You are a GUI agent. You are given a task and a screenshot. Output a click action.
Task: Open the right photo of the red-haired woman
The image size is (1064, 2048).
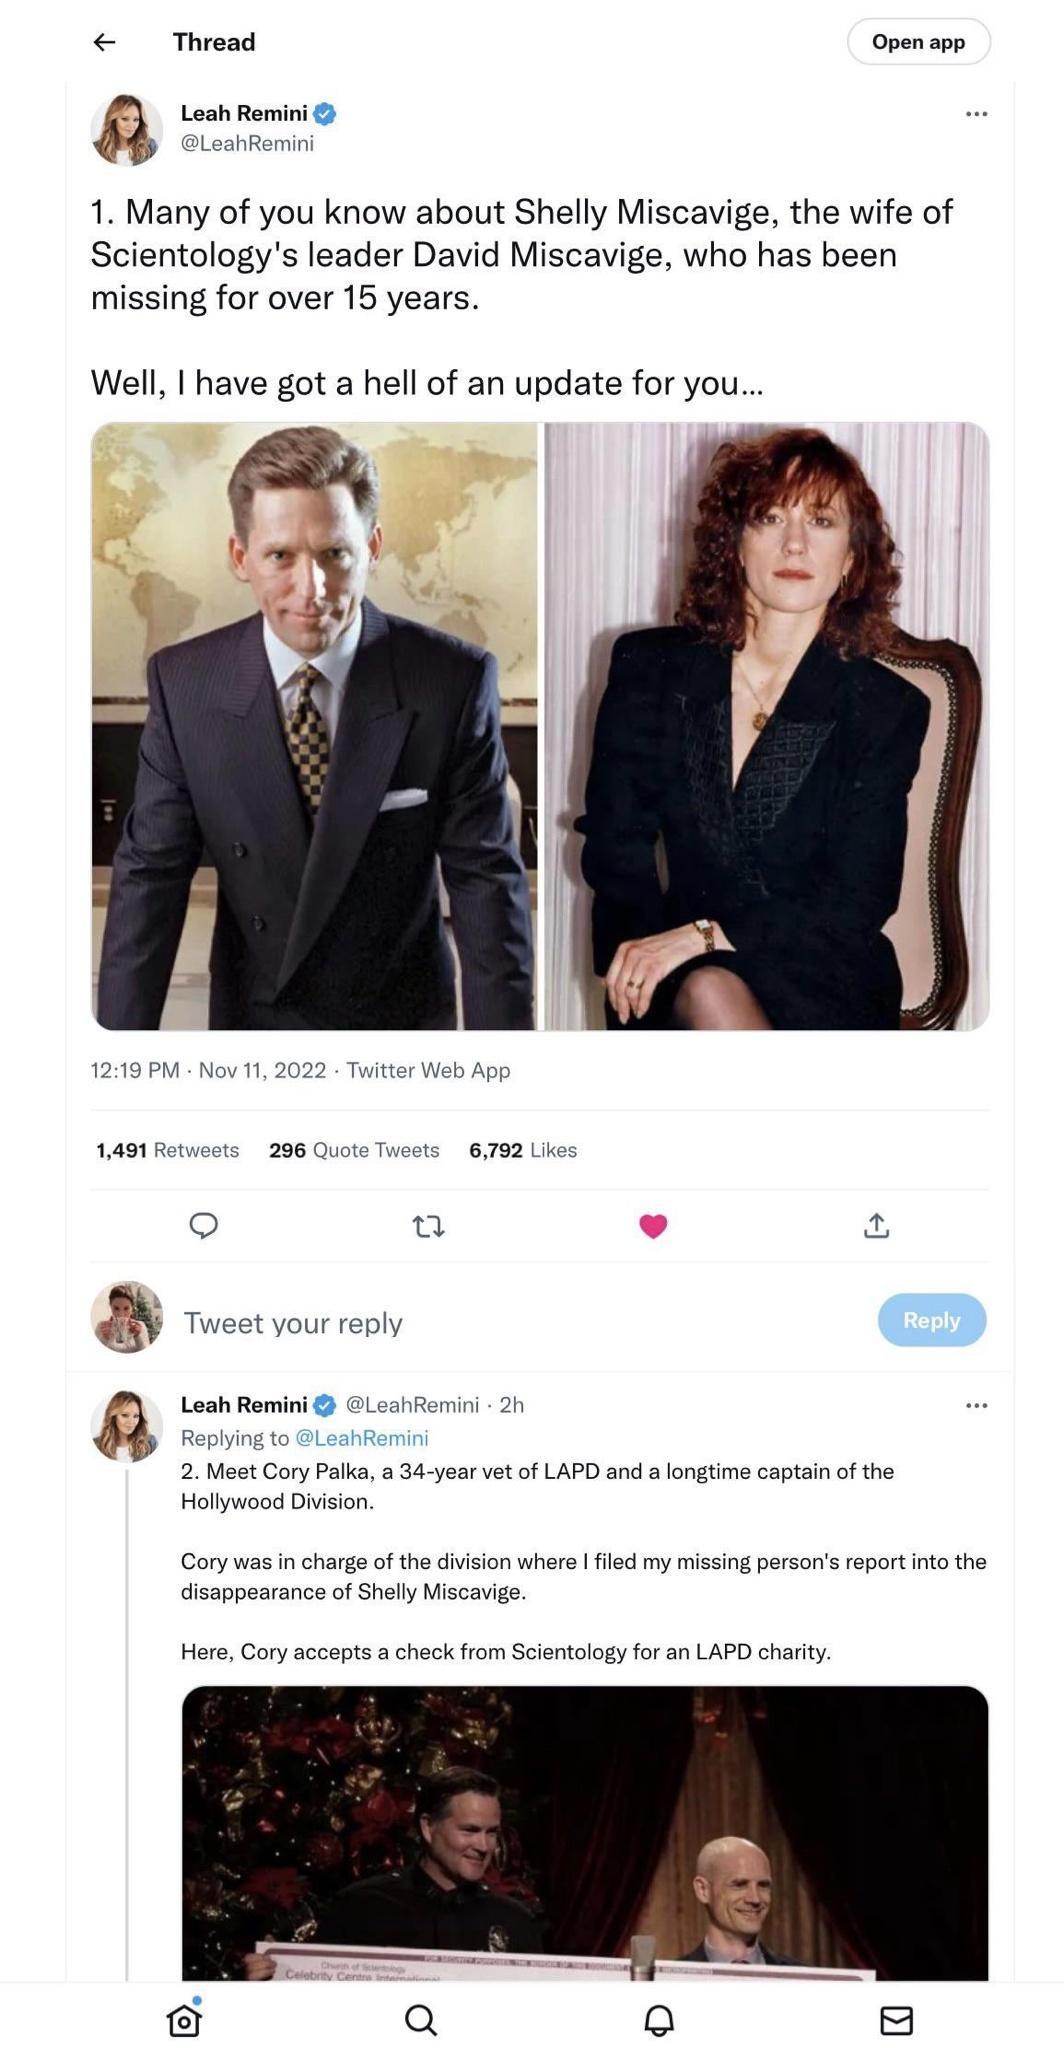pyautogui.click(x=766, y=726)
